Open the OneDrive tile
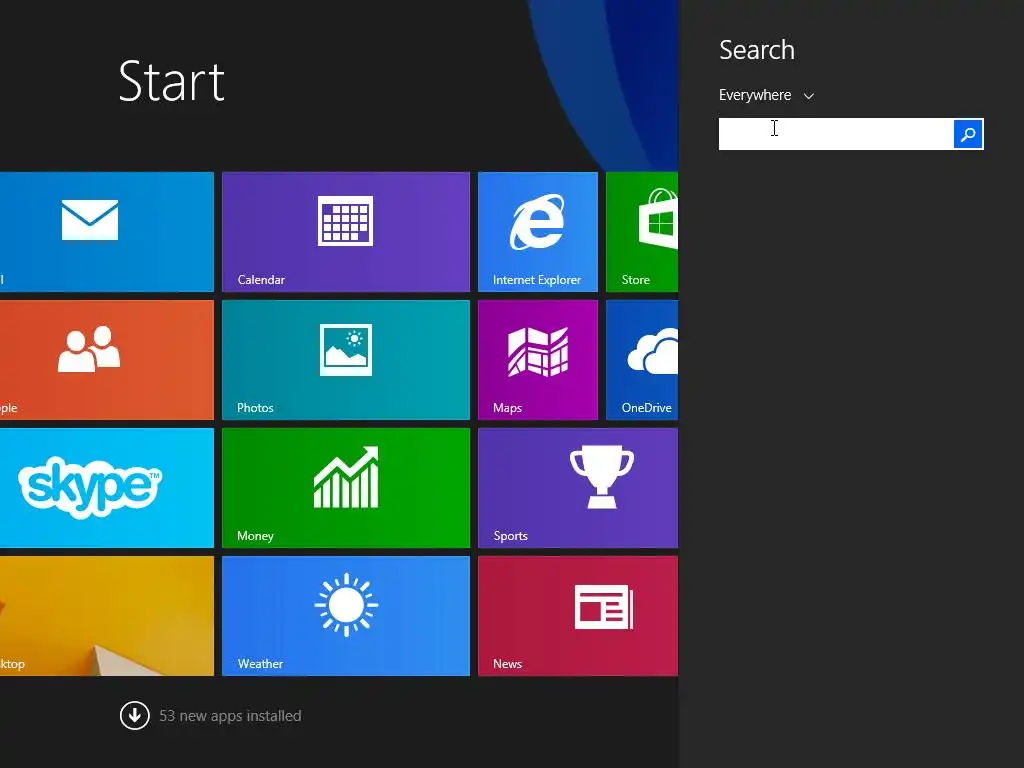Image resolution: width=1024 pixels, height=768 pixels. click(642, 360)
